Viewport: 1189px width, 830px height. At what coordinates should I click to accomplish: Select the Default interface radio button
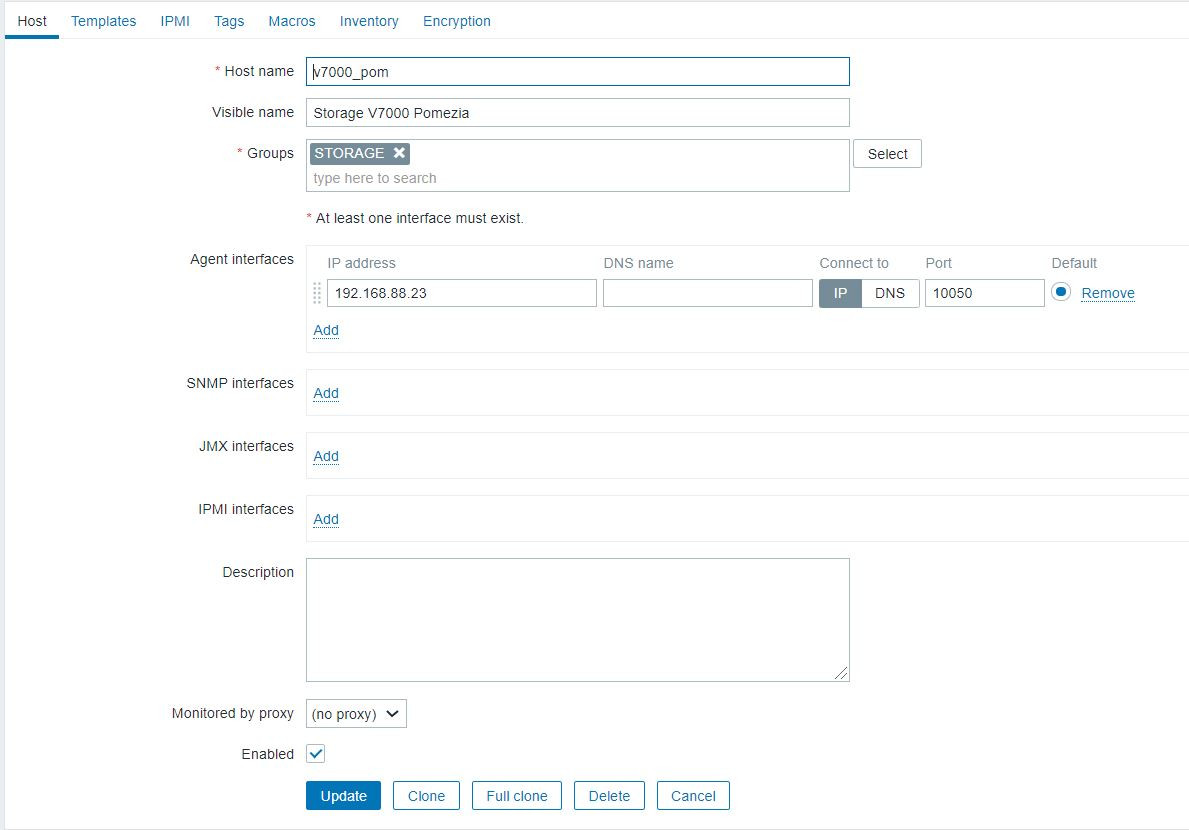click(x=1061, y=292)
